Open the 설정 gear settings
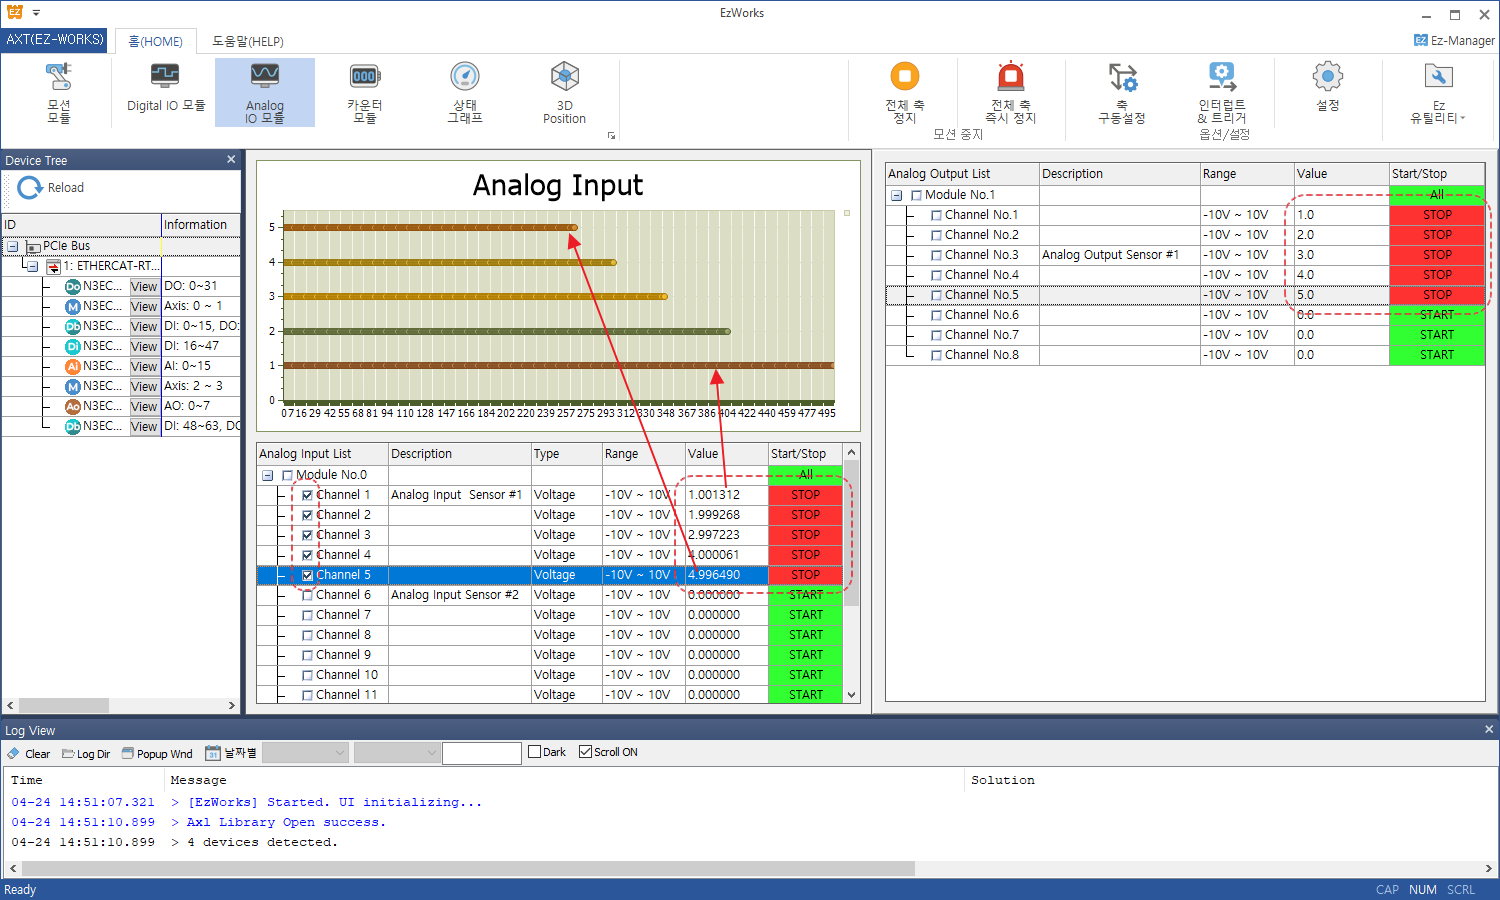Screen dimensions: 1500x900 pyautogui.click(x=1328, y=87)
